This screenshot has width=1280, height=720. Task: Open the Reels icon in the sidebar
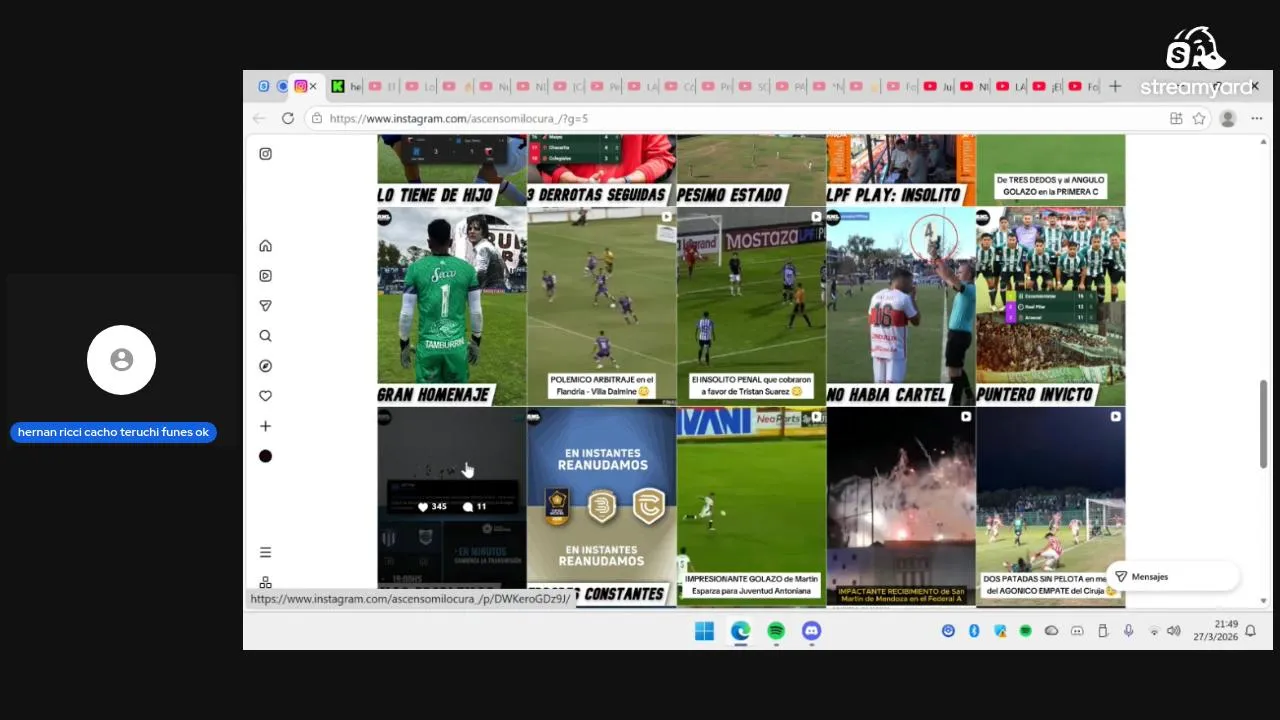coord(265,276)
